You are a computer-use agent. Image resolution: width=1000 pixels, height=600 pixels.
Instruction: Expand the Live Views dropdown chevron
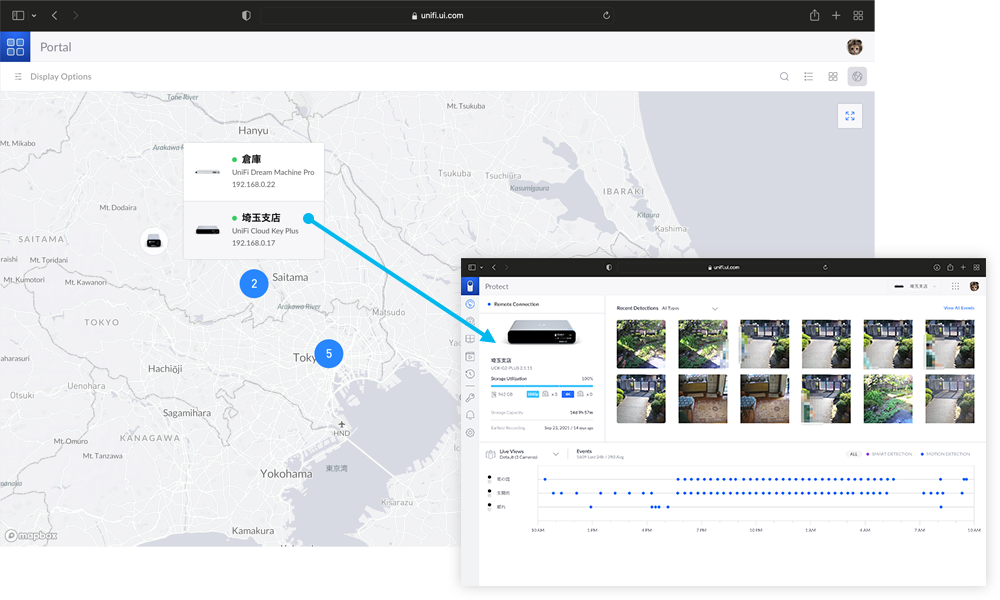click(555, 455)
